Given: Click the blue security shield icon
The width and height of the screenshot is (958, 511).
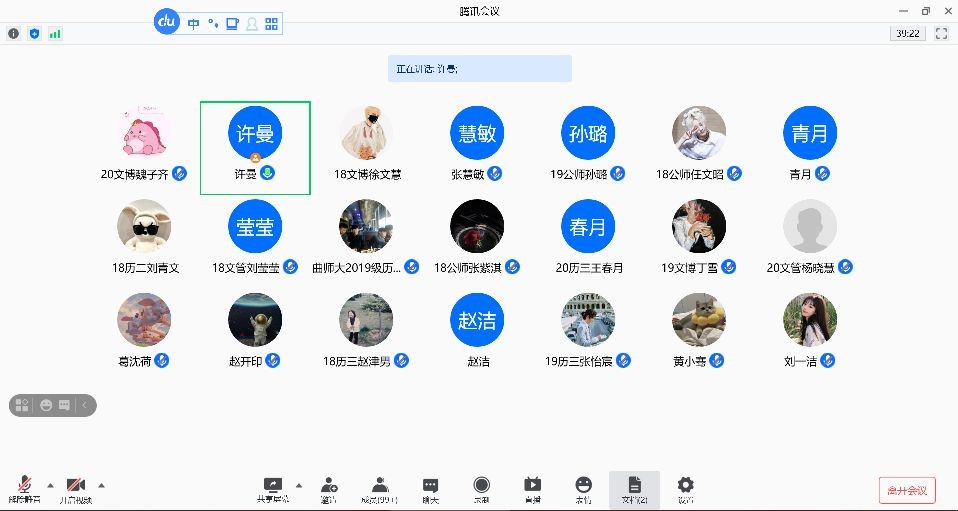Looking at the screenshot, I should (34, 33).
